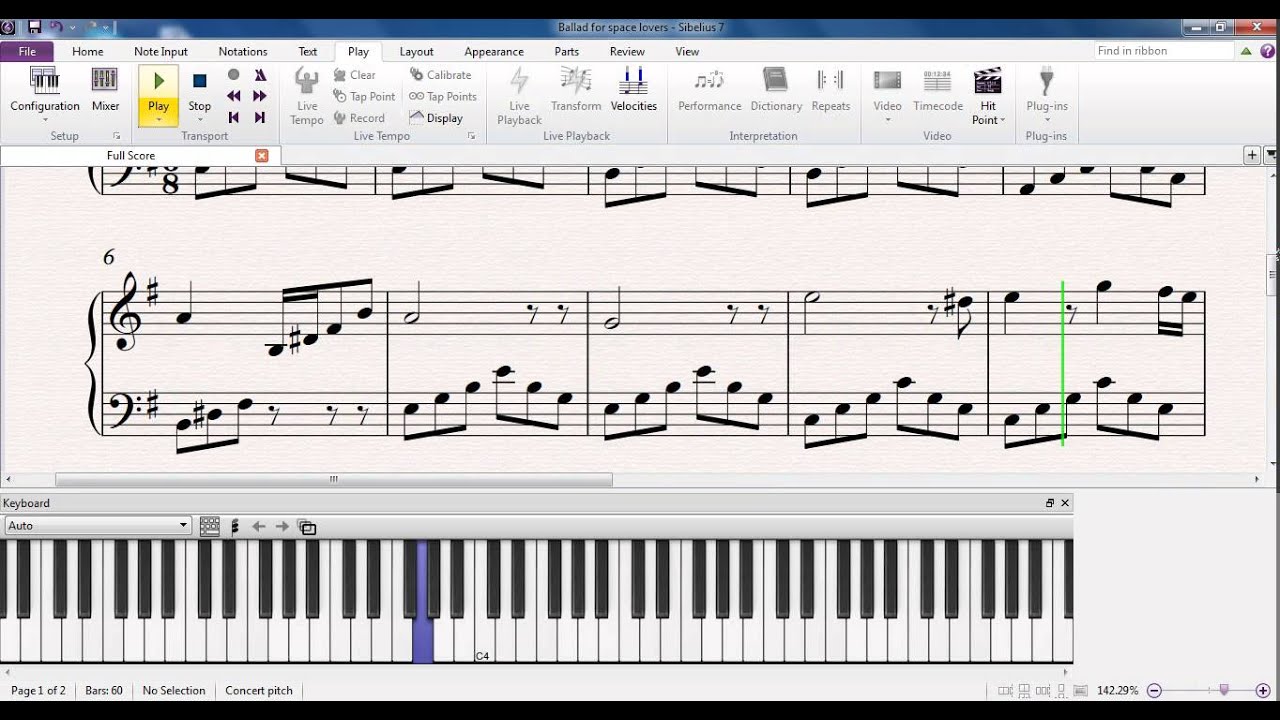This screenshot has height=720, width=1280.
Task: Undo using the quick access arrow
Action: 56,27
